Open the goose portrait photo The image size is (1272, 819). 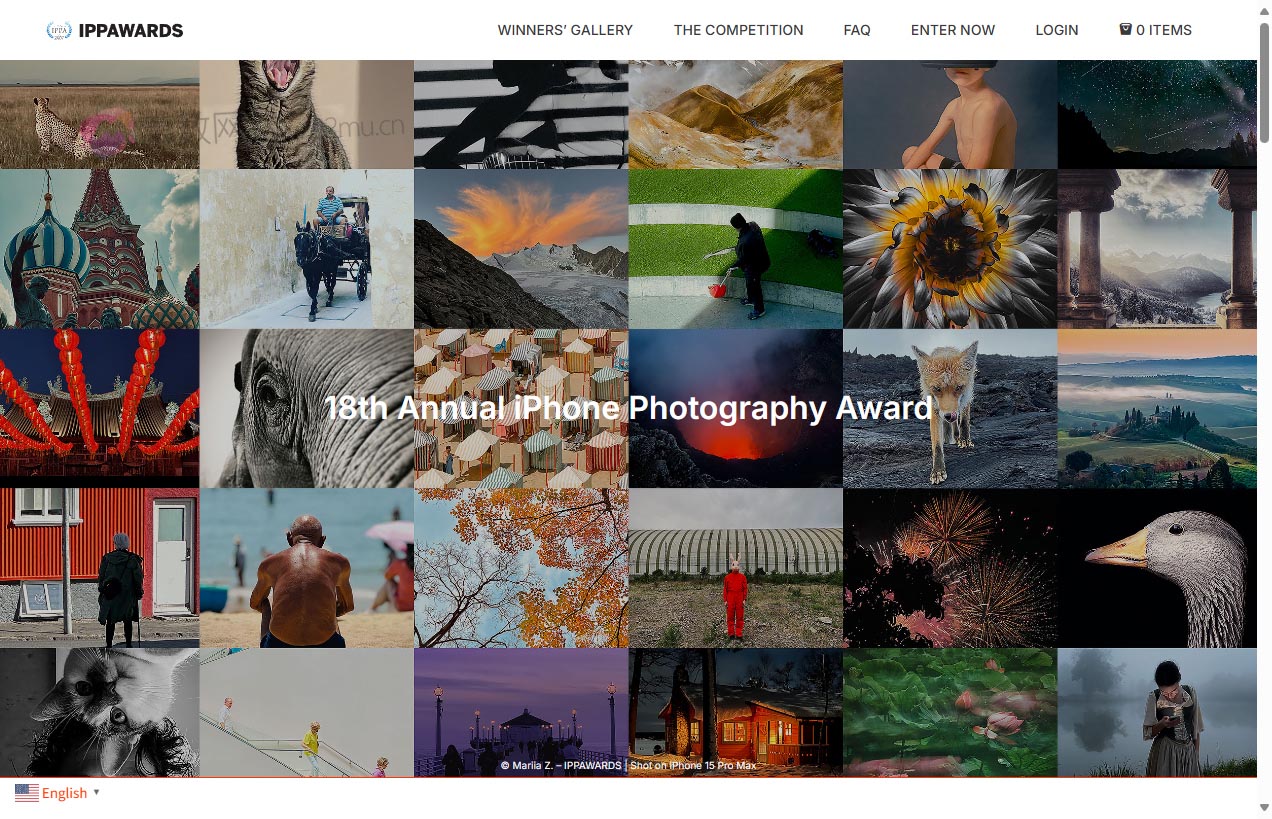click(x=1156, y=566)
